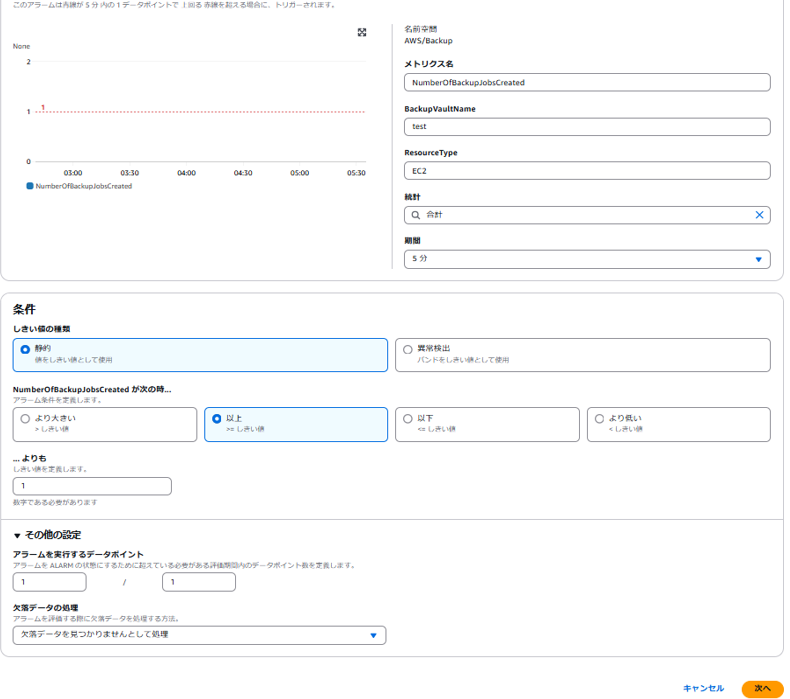This screenshot has width=790, height=699.
Task: Click the 次へ button
Action: pos(762,688)
